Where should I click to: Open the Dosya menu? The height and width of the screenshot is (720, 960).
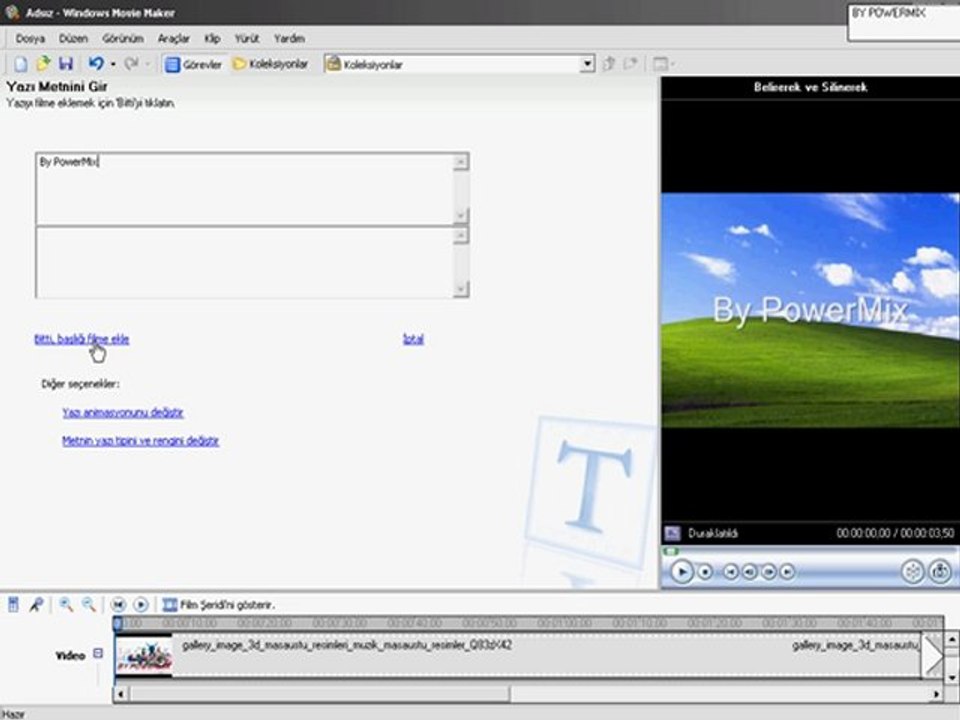(30, 38)
